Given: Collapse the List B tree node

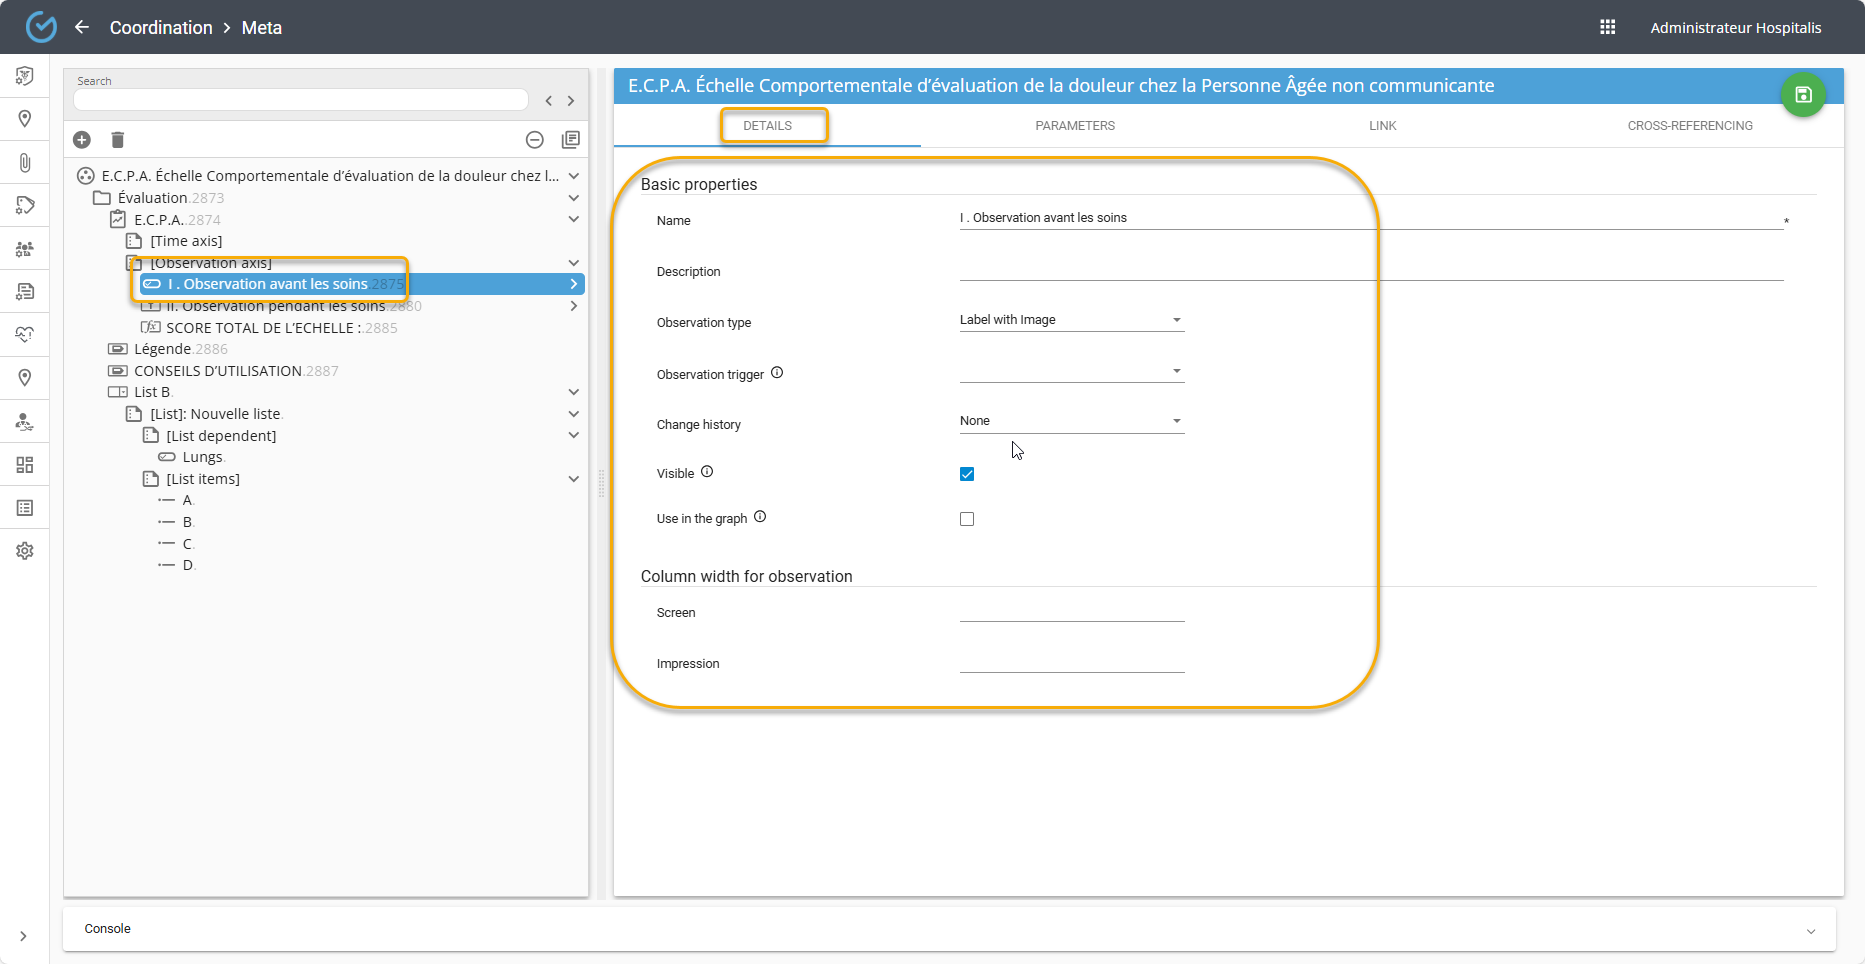Looking at the screenshot, I should (573, 392).
